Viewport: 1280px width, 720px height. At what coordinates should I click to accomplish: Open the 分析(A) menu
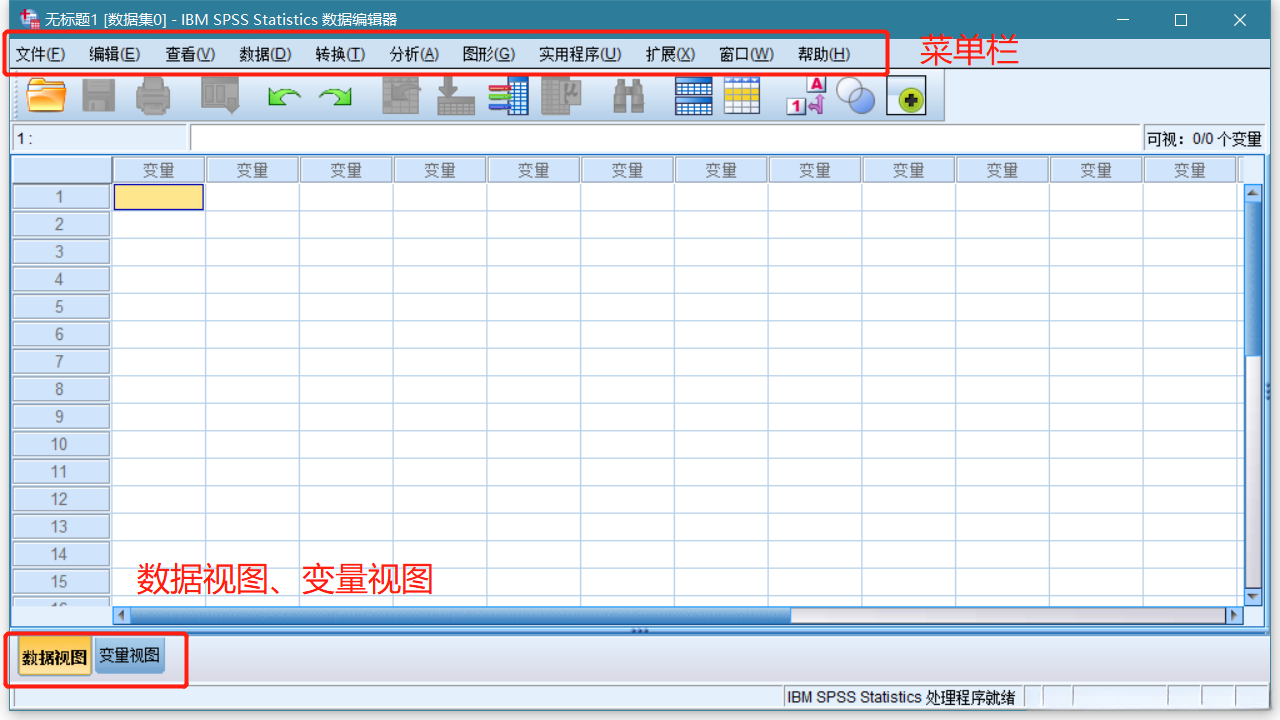pyautogui.click(x=413, y=54)
